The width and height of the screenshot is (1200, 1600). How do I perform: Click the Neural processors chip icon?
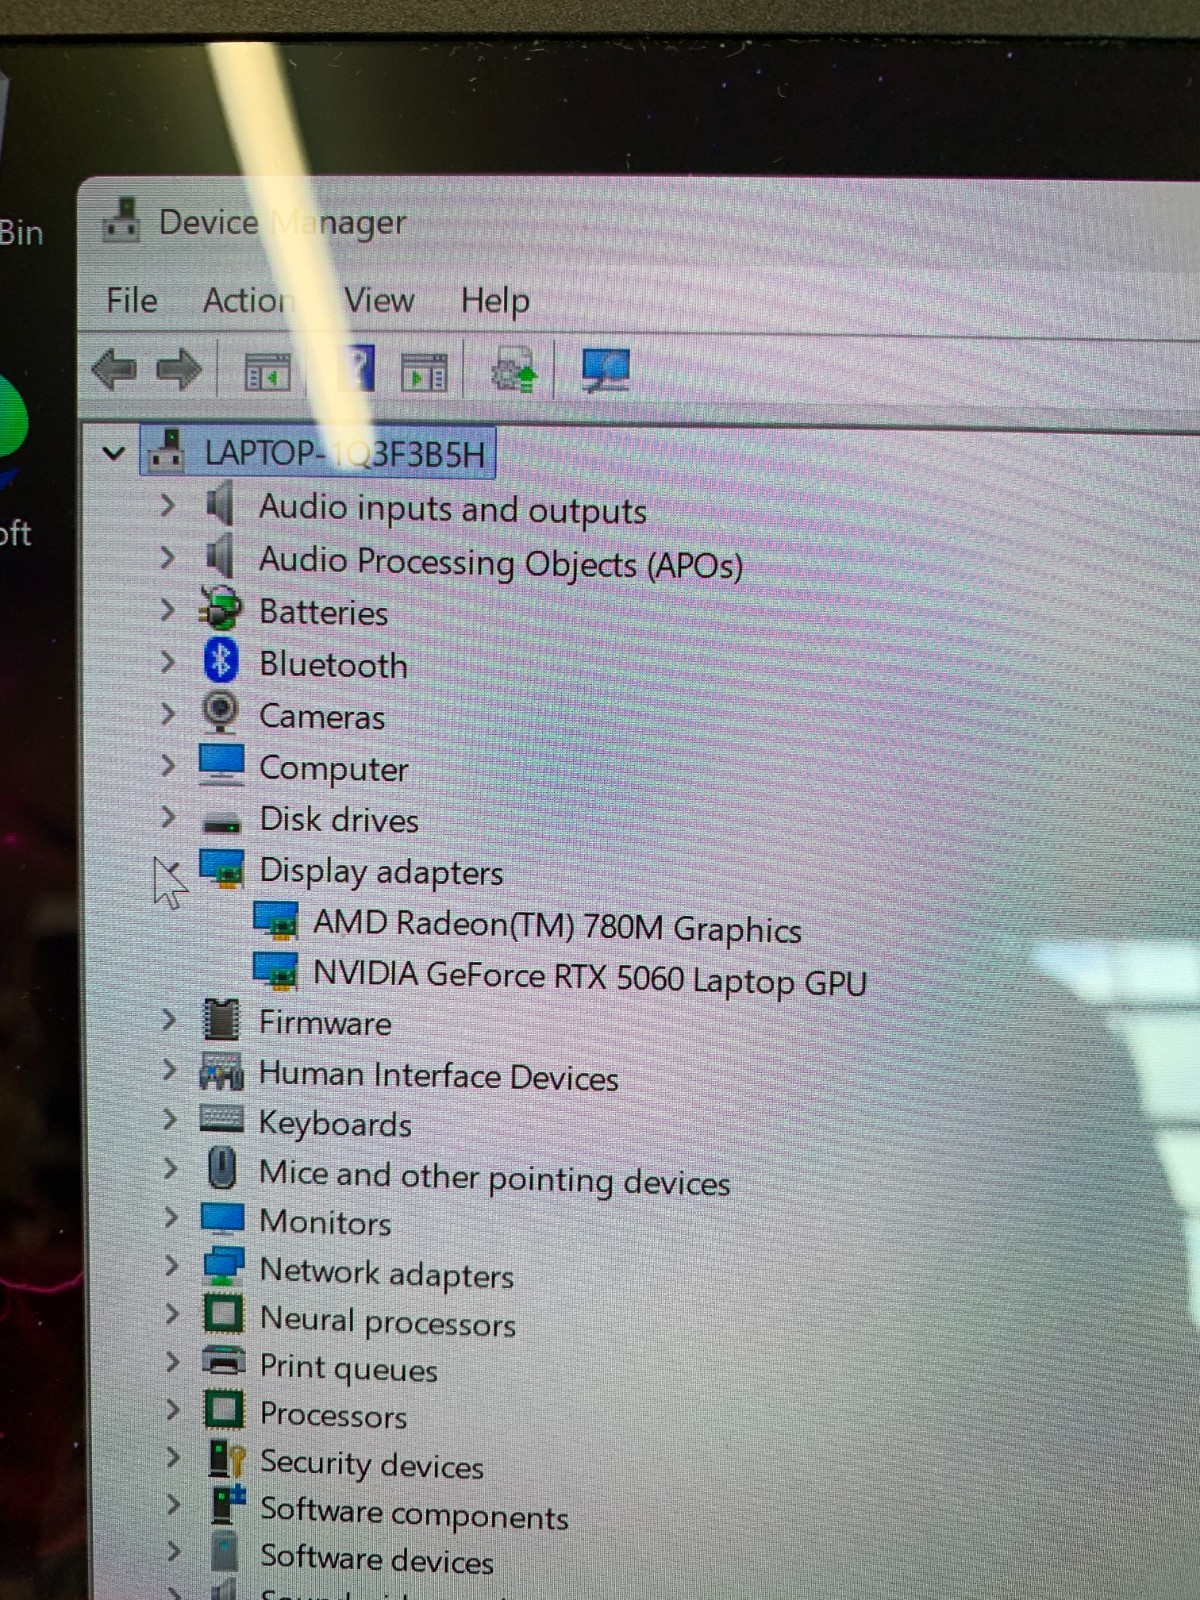(223, 1313)
